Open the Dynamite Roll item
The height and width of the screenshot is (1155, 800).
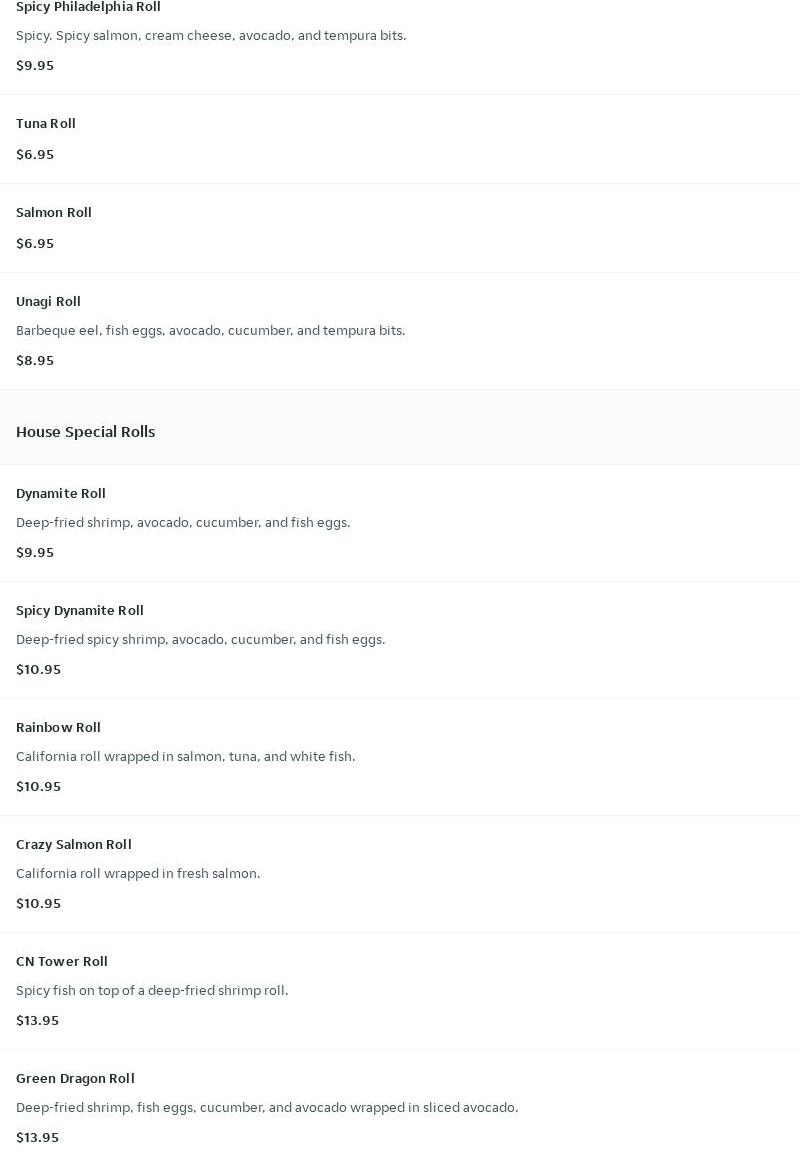tap(61, 494)
